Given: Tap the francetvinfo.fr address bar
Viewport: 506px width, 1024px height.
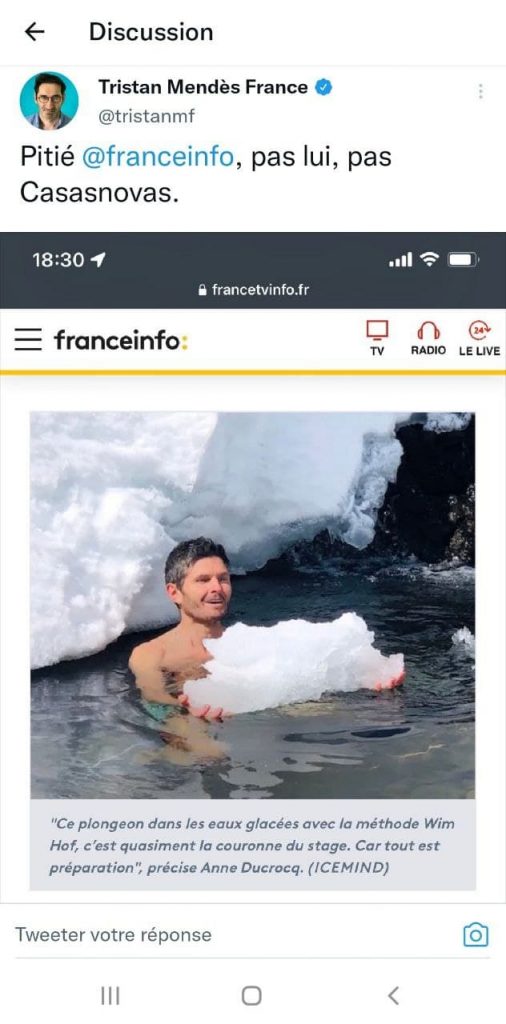Looking at the screenshot, I should [253, 289].
